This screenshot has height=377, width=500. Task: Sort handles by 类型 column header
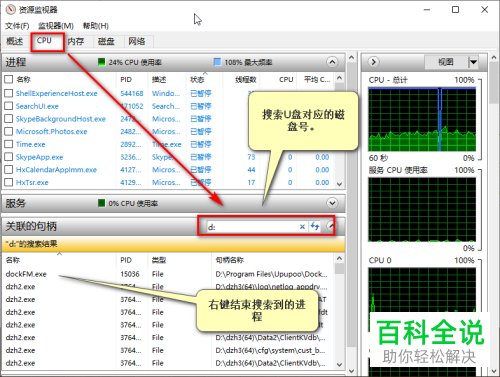[159, 260]
